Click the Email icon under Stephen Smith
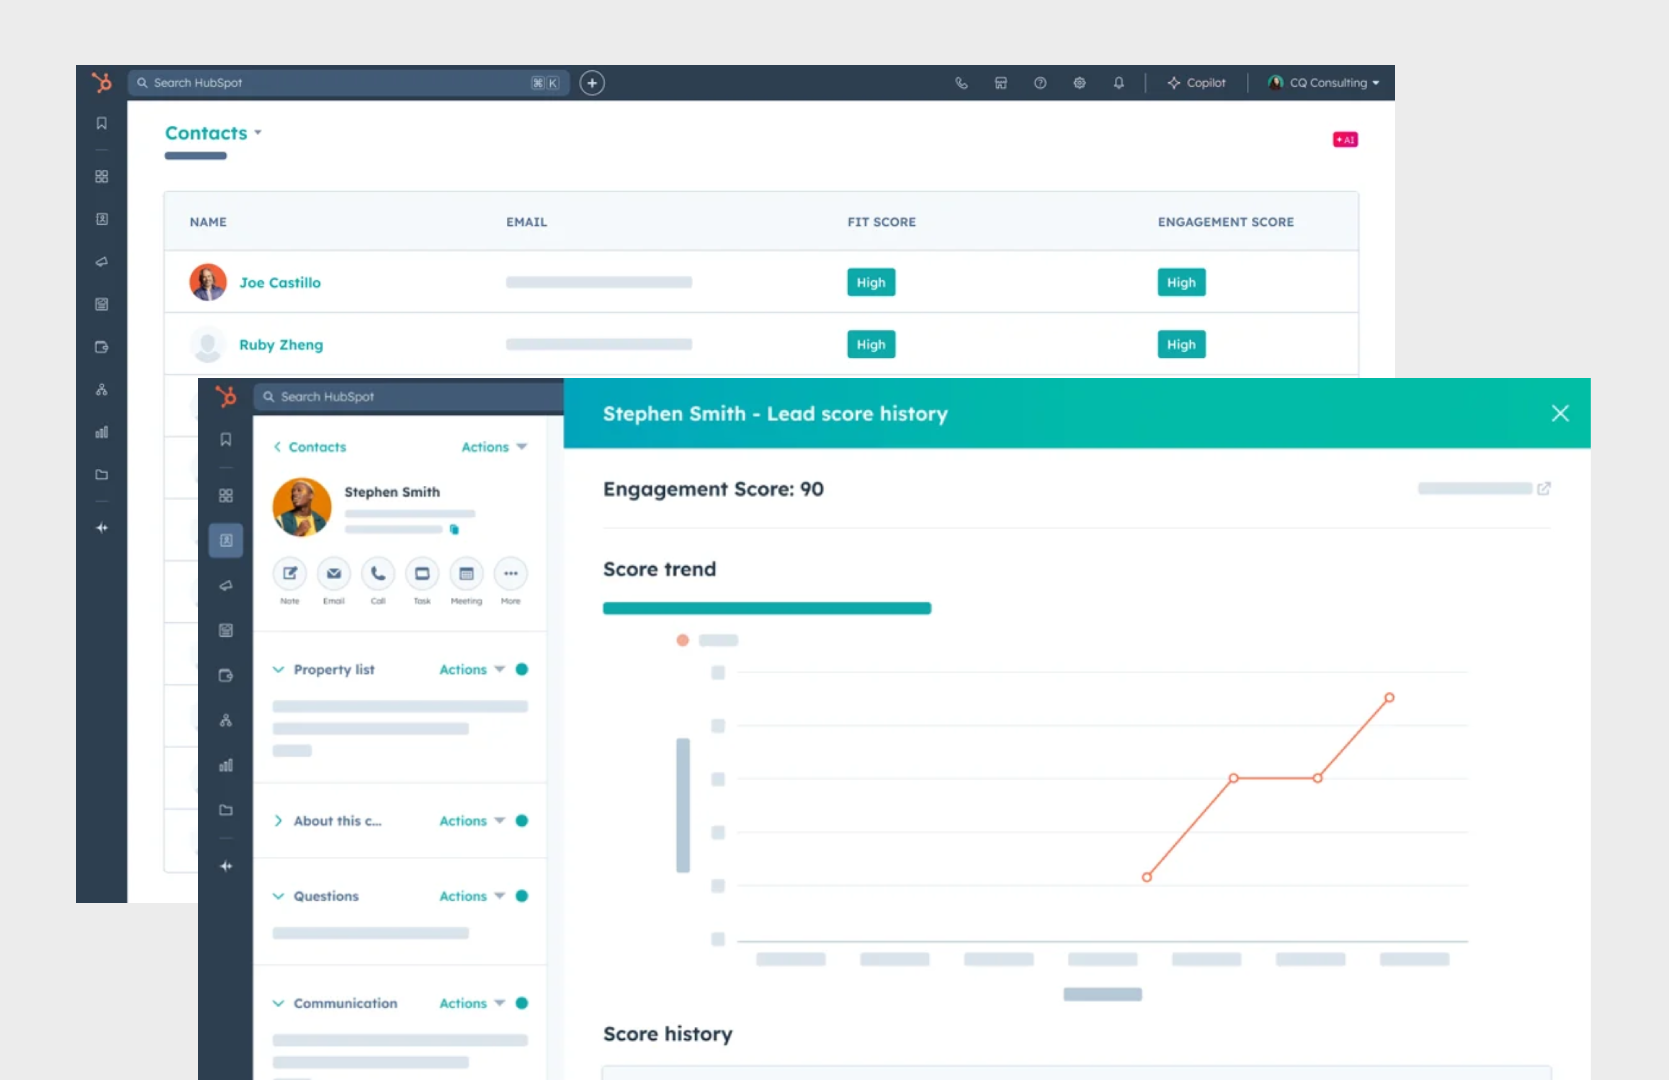The width and height of the screenshot is (1669, 1080). pyautogui.click(x=334, y=573)
